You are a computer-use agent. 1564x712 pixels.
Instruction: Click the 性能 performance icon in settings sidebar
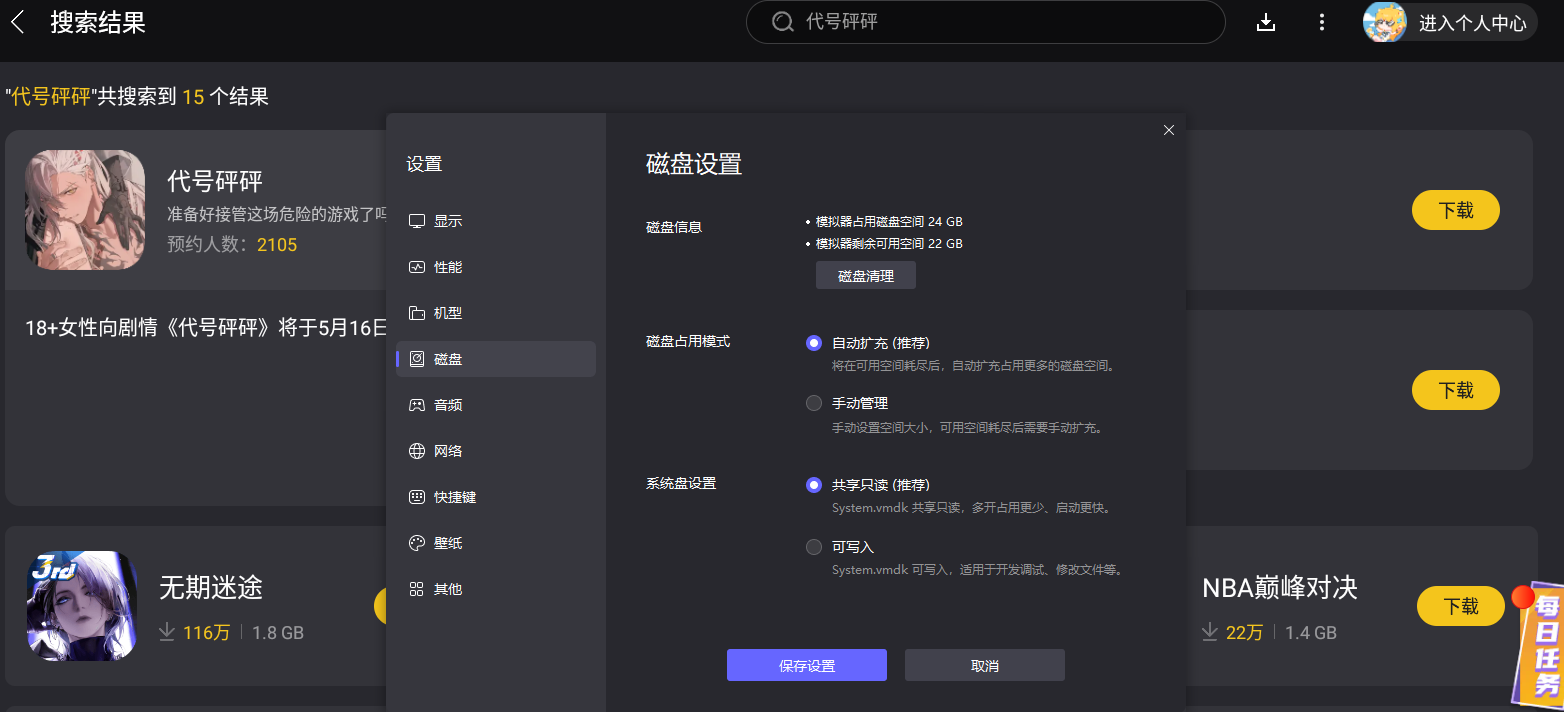[x=417, y=267]
